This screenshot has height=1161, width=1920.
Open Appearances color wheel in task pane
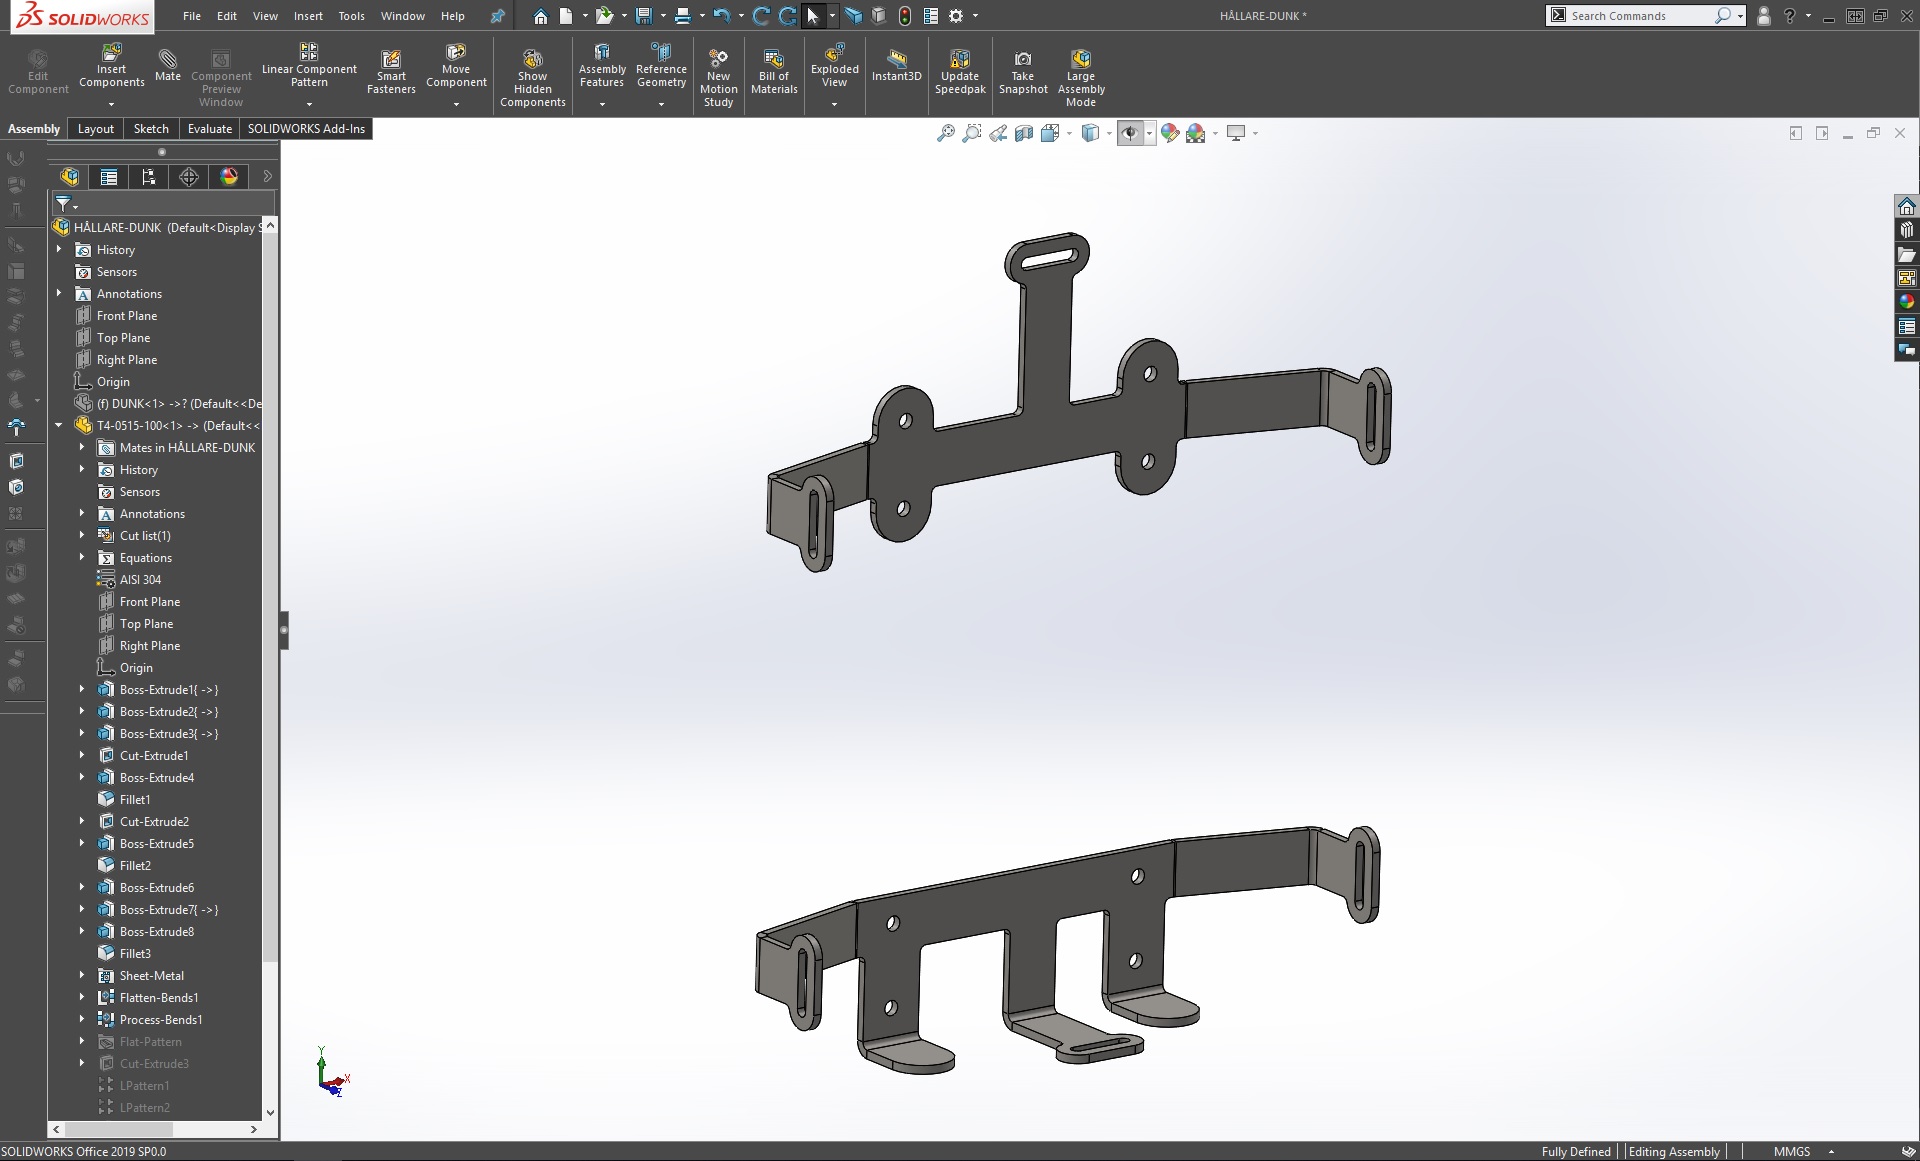[x=1906, y=302]
